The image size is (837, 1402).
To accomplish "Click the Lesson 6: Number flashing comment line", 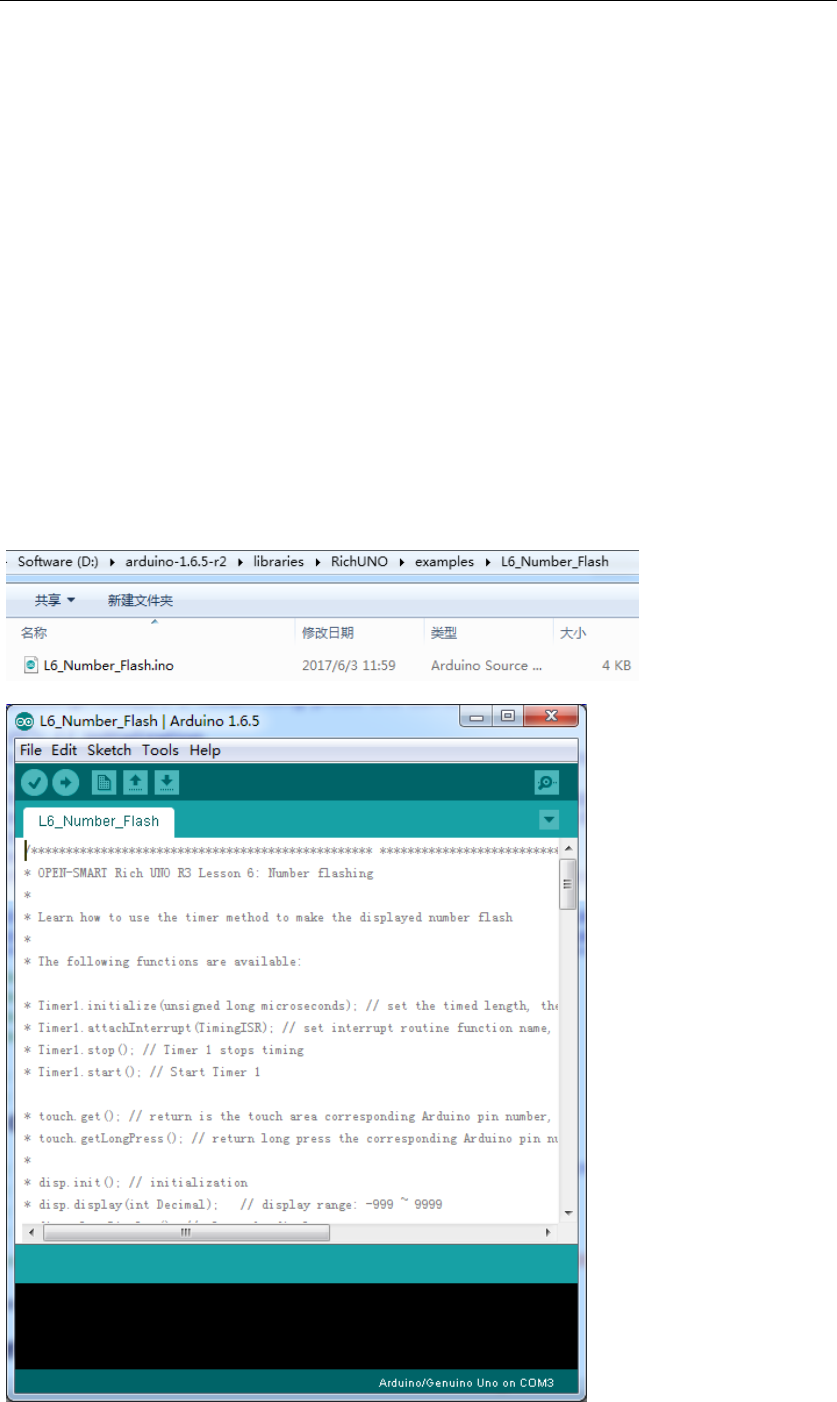I will 200,873.
